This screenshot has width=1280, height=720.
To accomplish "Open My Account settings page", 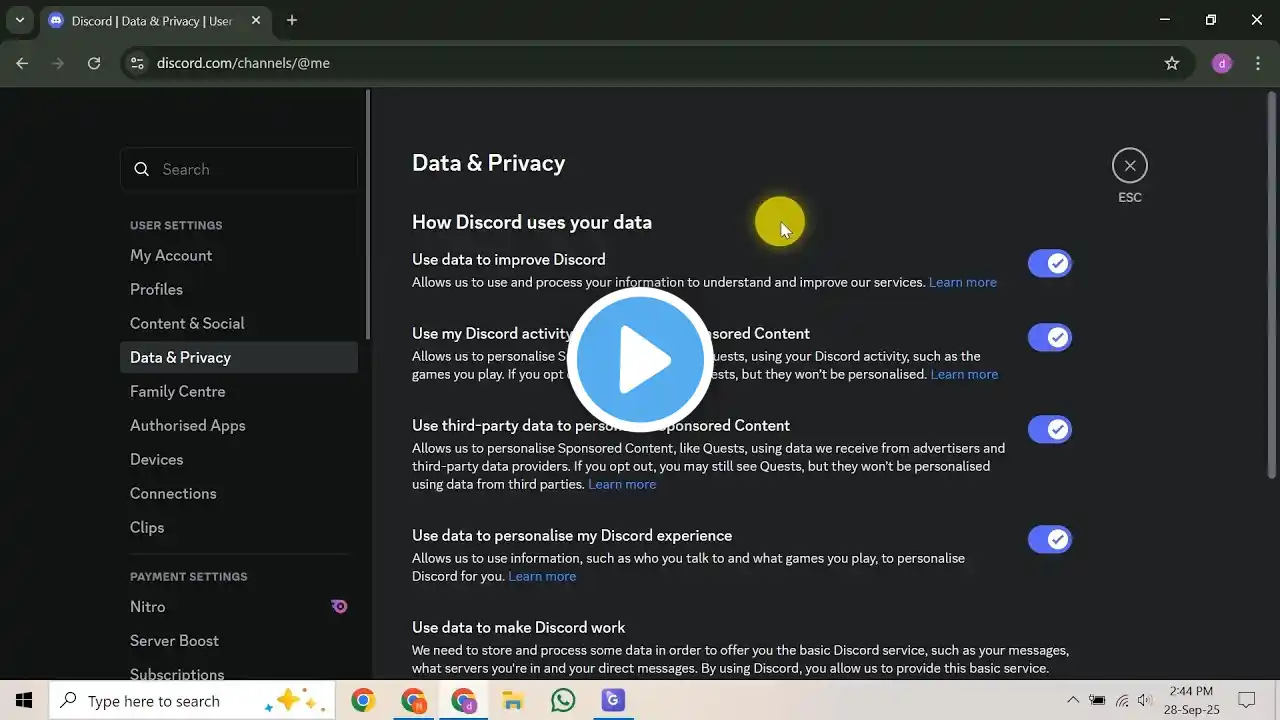I will (x=171, y=256).
